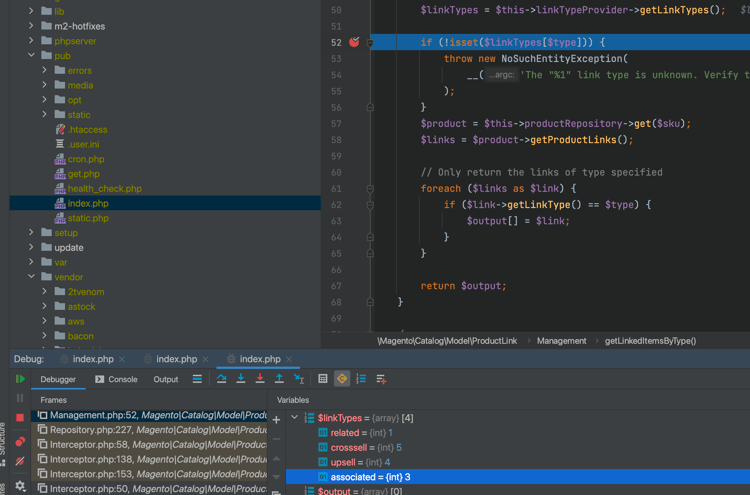Image resolution: width=750 pixels, height=495 pixels.
Task: Open the Evaluate Expression calculator icon
Action: 323,379
